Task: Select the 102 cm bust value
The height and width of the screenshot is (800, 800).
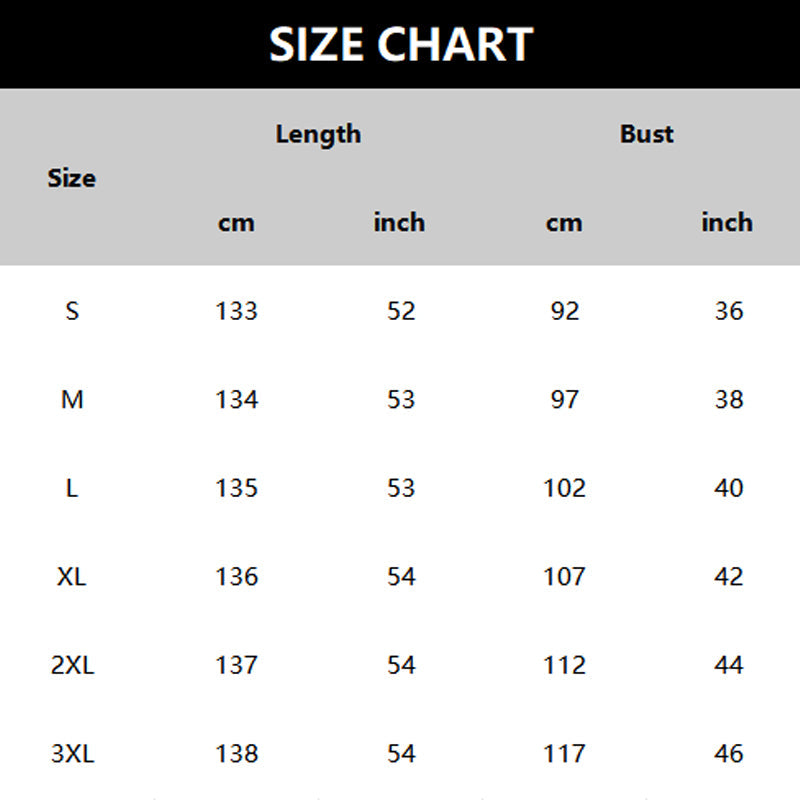Action: tap(565, 488)
